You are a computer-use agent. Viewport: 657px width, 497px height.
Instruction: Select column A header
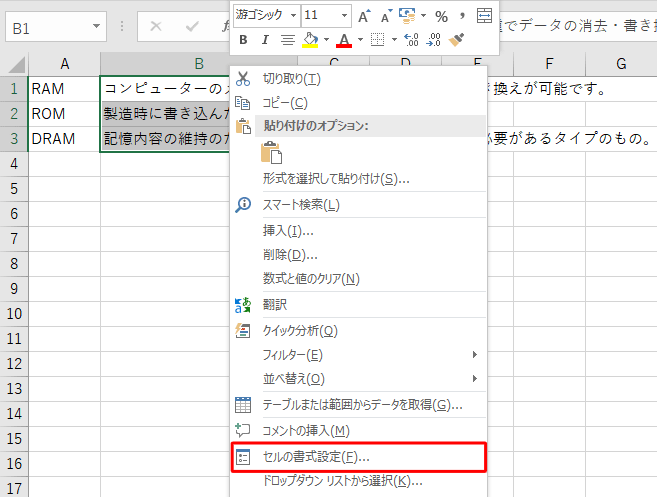[64, 64]
